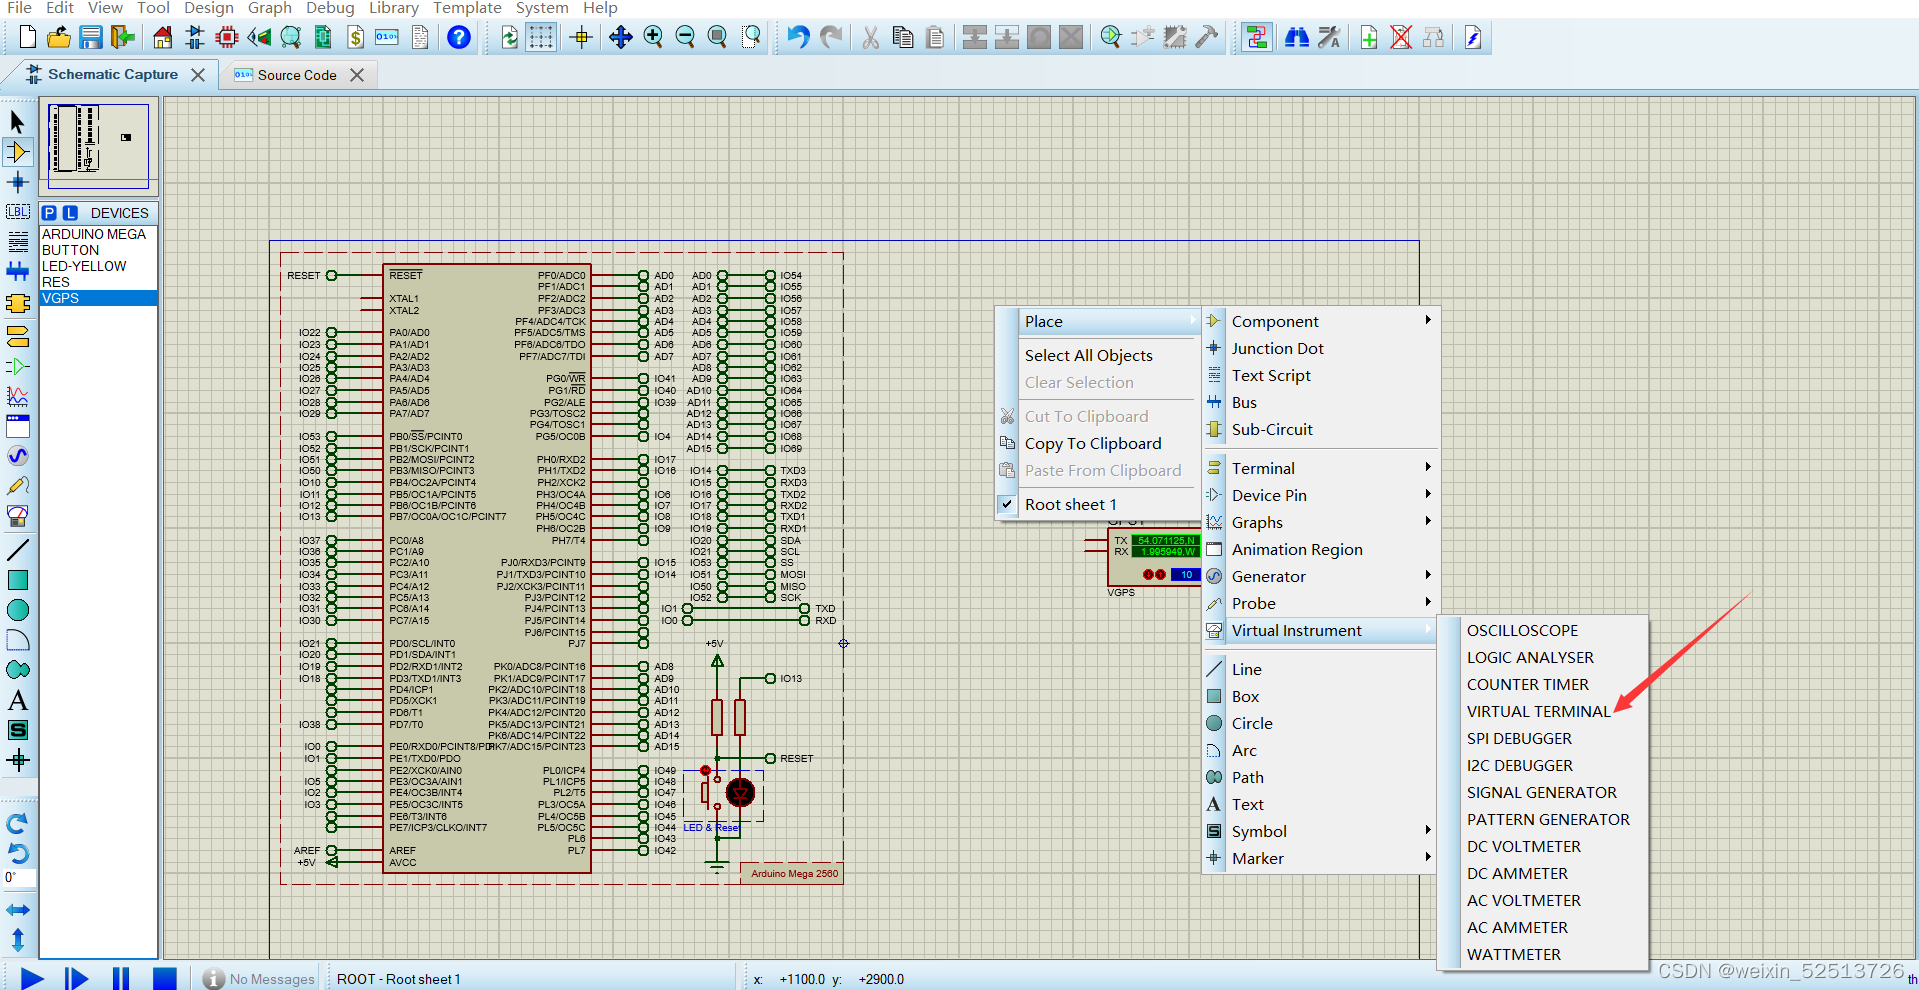Viewport: 1919px width, 990px height.
Task: Click the Zoom In magnifier icon
Action: (x=653, y=38)
